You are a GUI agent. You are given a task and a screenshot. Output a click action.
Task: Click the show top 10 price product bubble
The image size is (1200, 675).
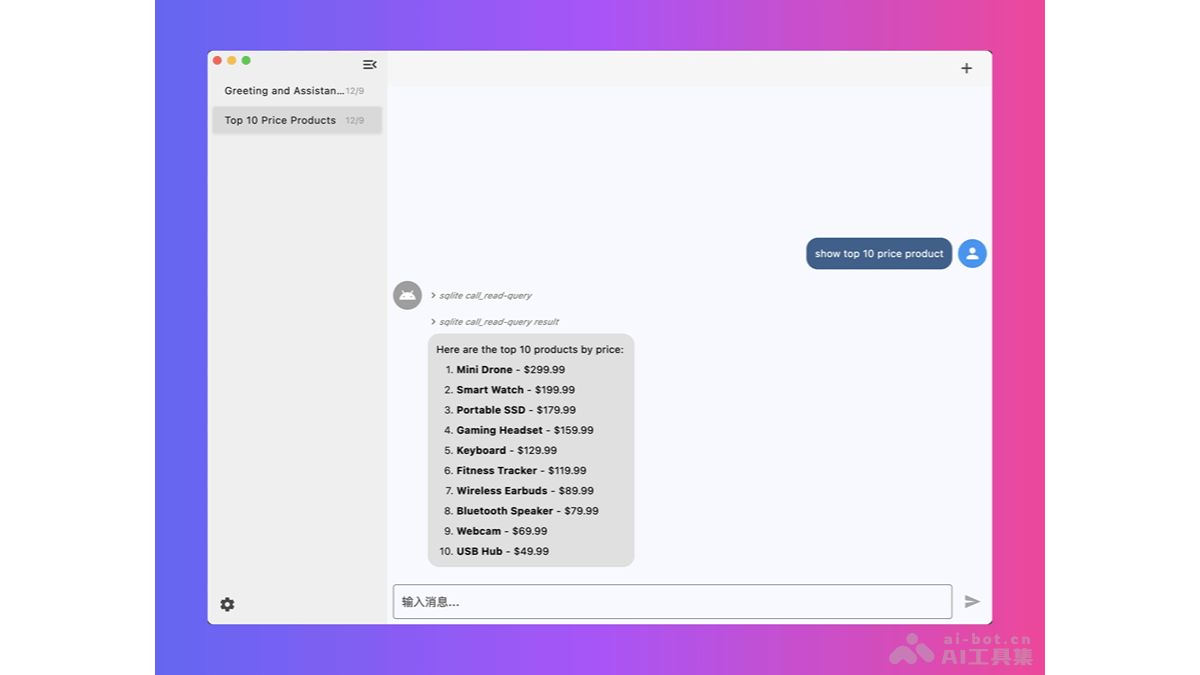(878, 253)
